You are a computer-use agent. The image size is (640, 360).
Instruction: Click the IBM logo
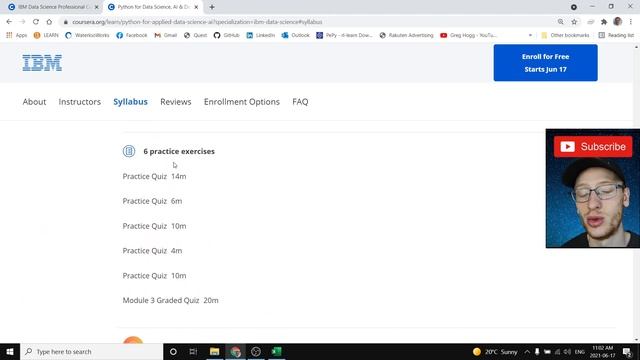coord(42,63)
